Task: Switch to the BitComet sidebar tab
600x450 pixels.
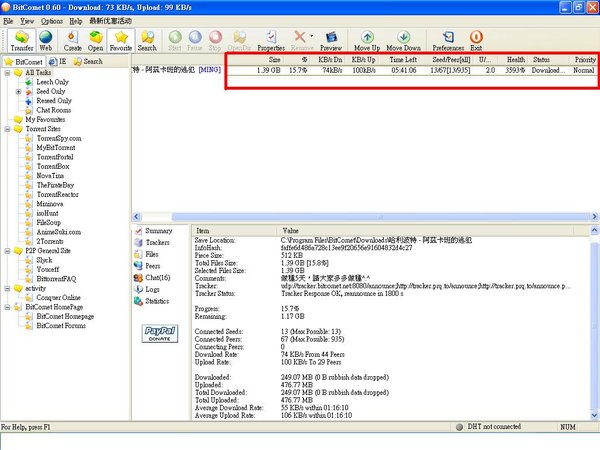Action: 24,62
